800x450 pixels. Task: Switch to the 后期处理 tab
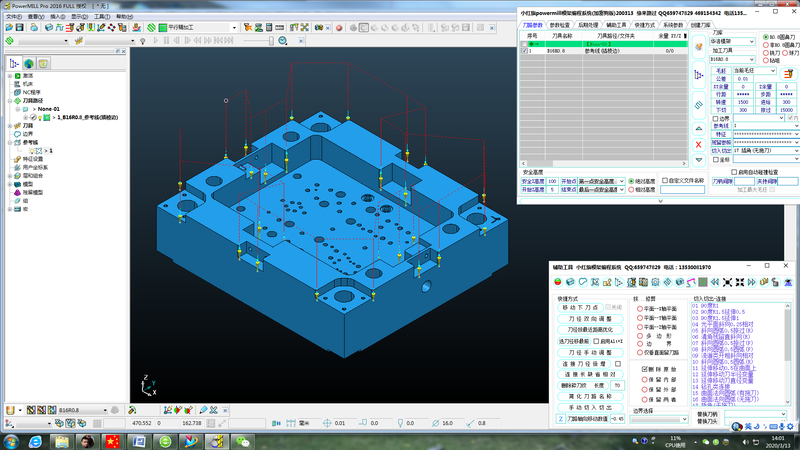pos(588,25)
